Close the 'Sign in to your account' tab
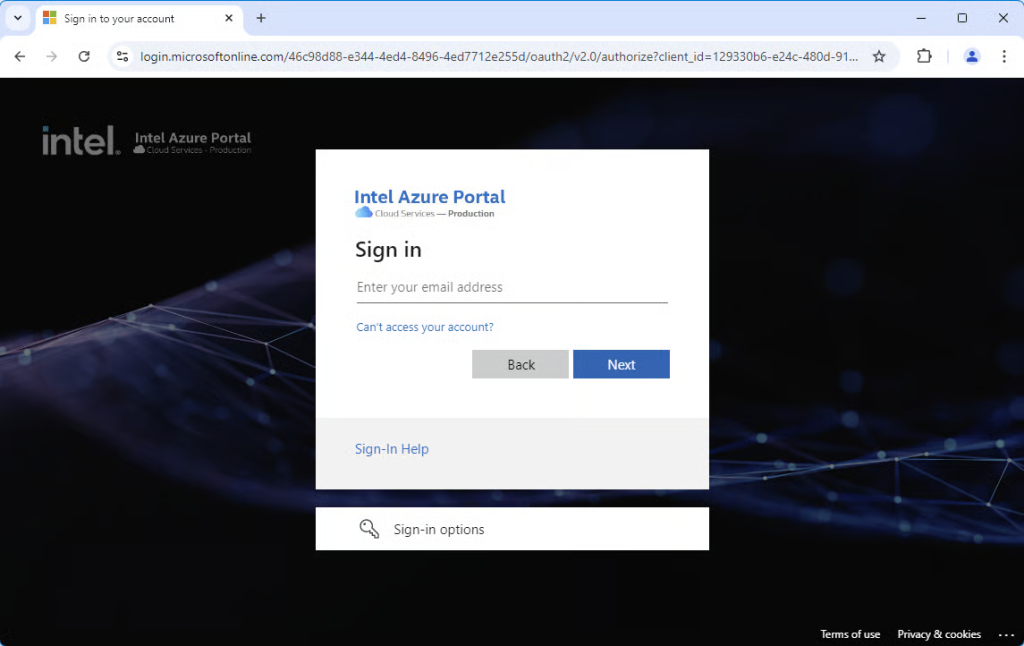 coord(228,18)
